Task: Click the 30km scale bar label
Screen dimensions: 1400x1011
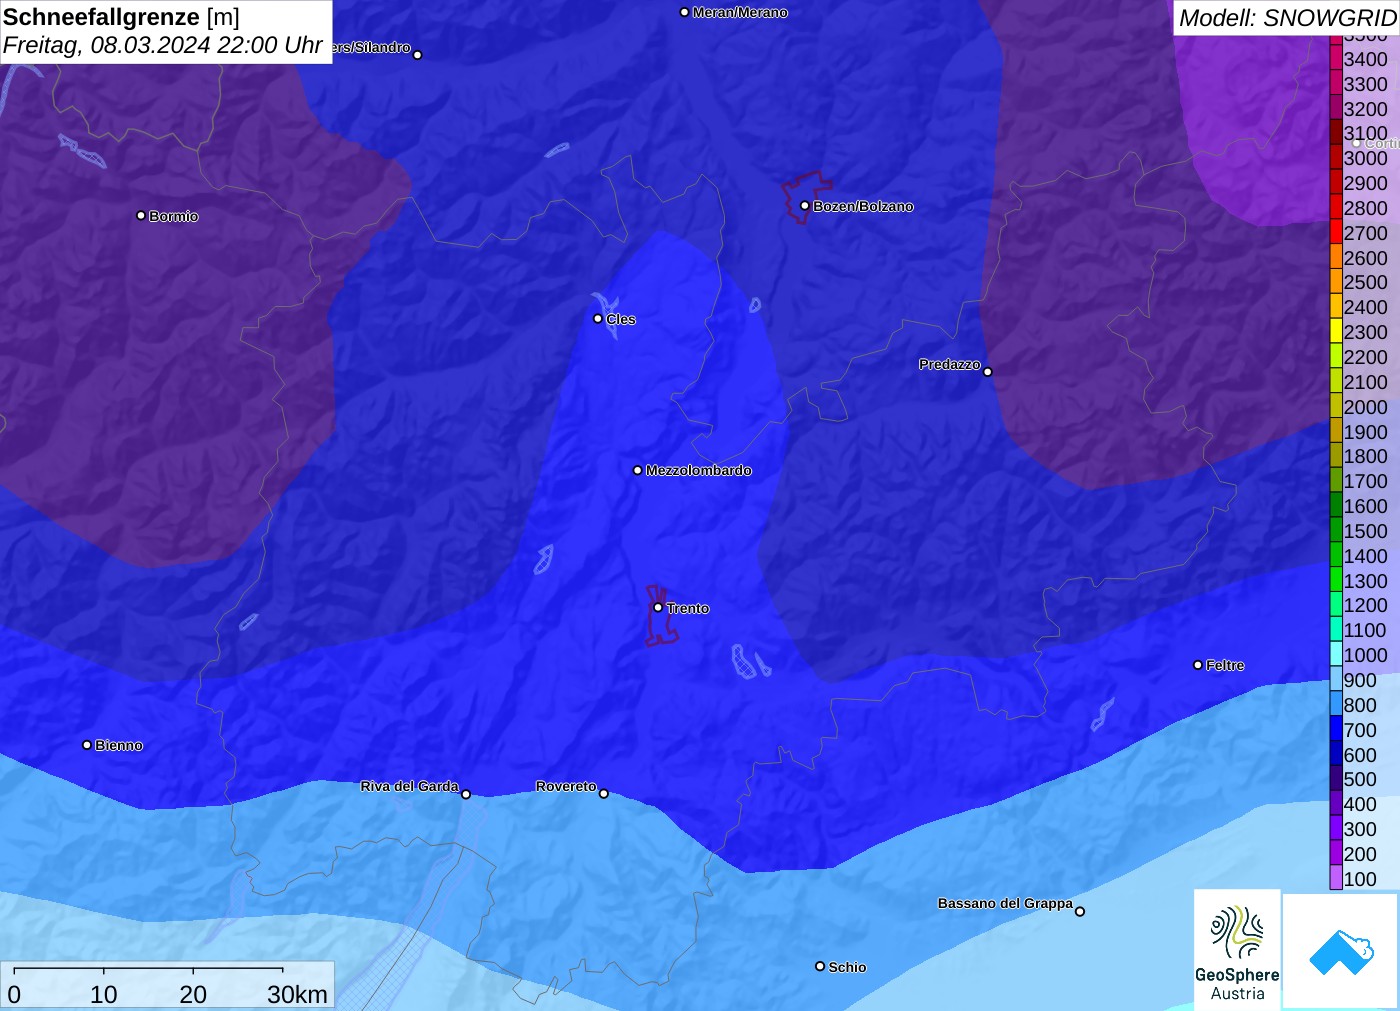Action: (297, 994)
